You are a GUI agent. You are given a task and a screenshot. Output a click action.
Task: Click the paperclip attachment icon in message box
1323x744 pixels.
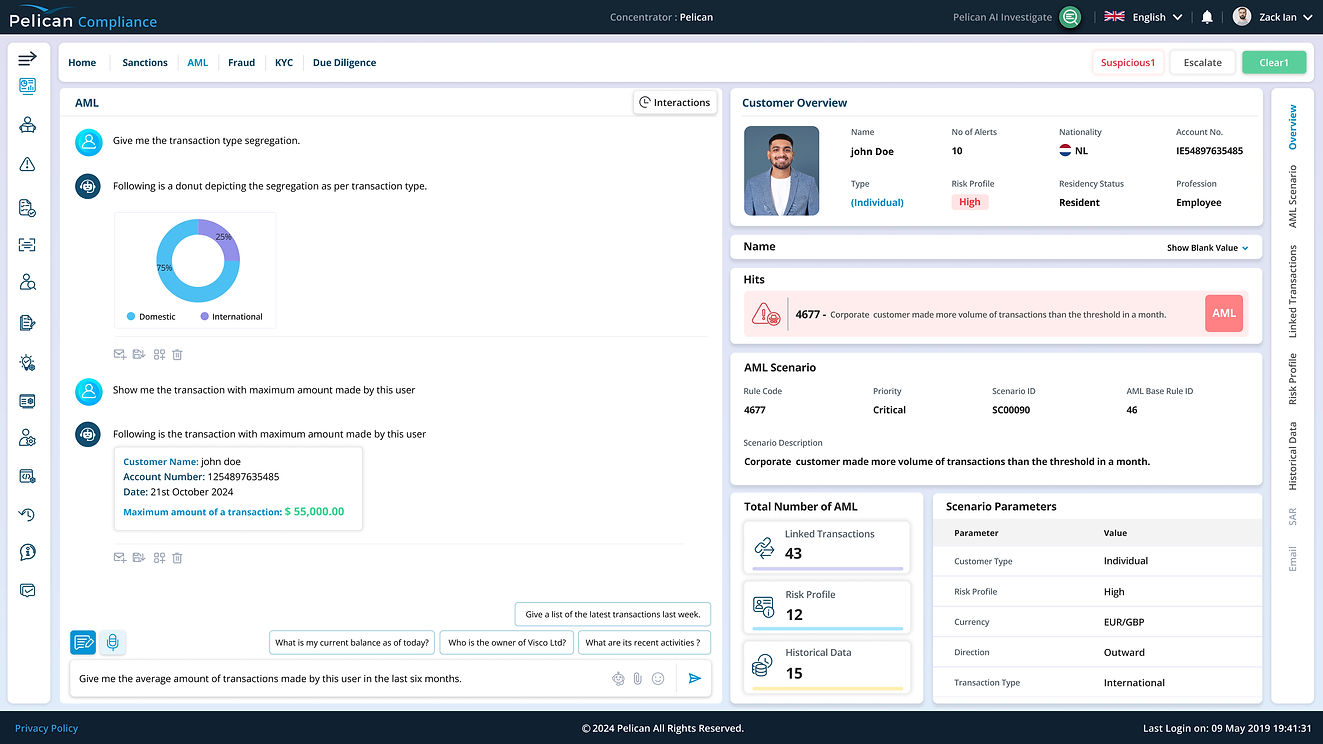pos(637,678)
